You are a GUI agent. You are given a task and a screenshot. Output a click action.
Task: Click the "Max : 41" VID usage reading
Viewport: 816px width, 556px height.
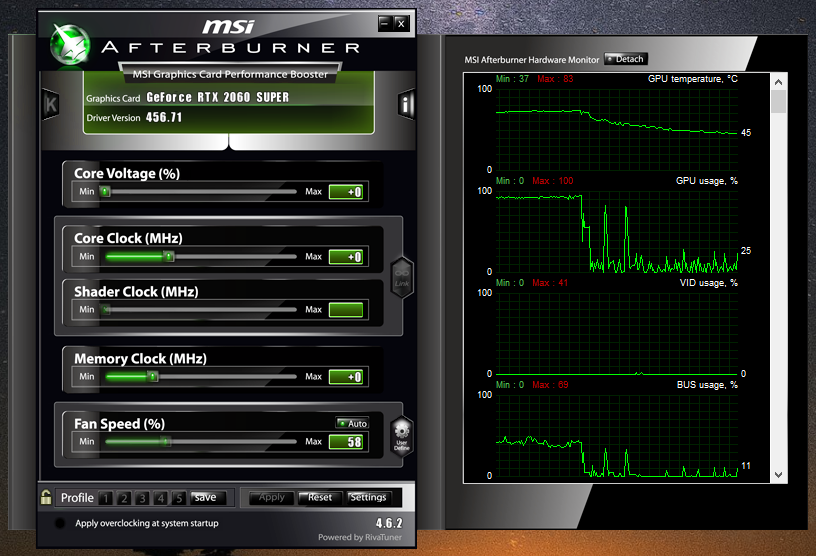(x=550, y=283)
